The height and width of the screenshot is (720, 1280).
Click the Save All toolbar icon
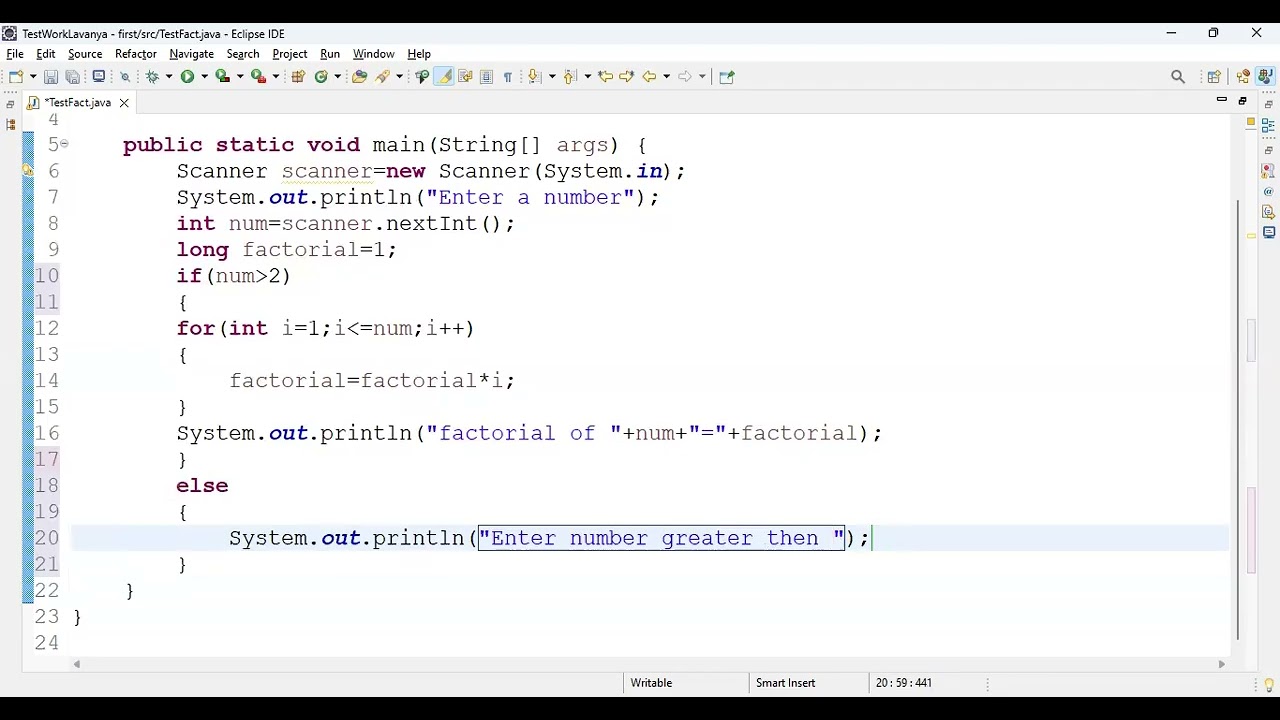point(73,76)
